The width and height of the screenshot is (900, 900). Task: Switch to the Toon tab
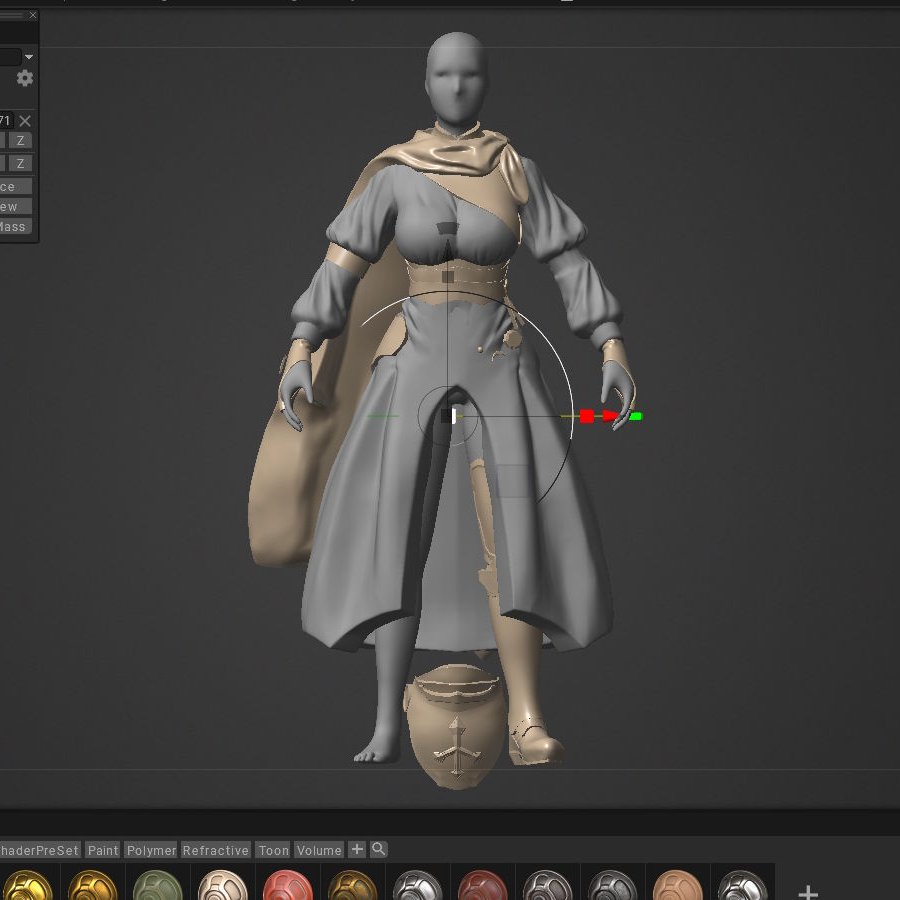[x=273, y=849]
